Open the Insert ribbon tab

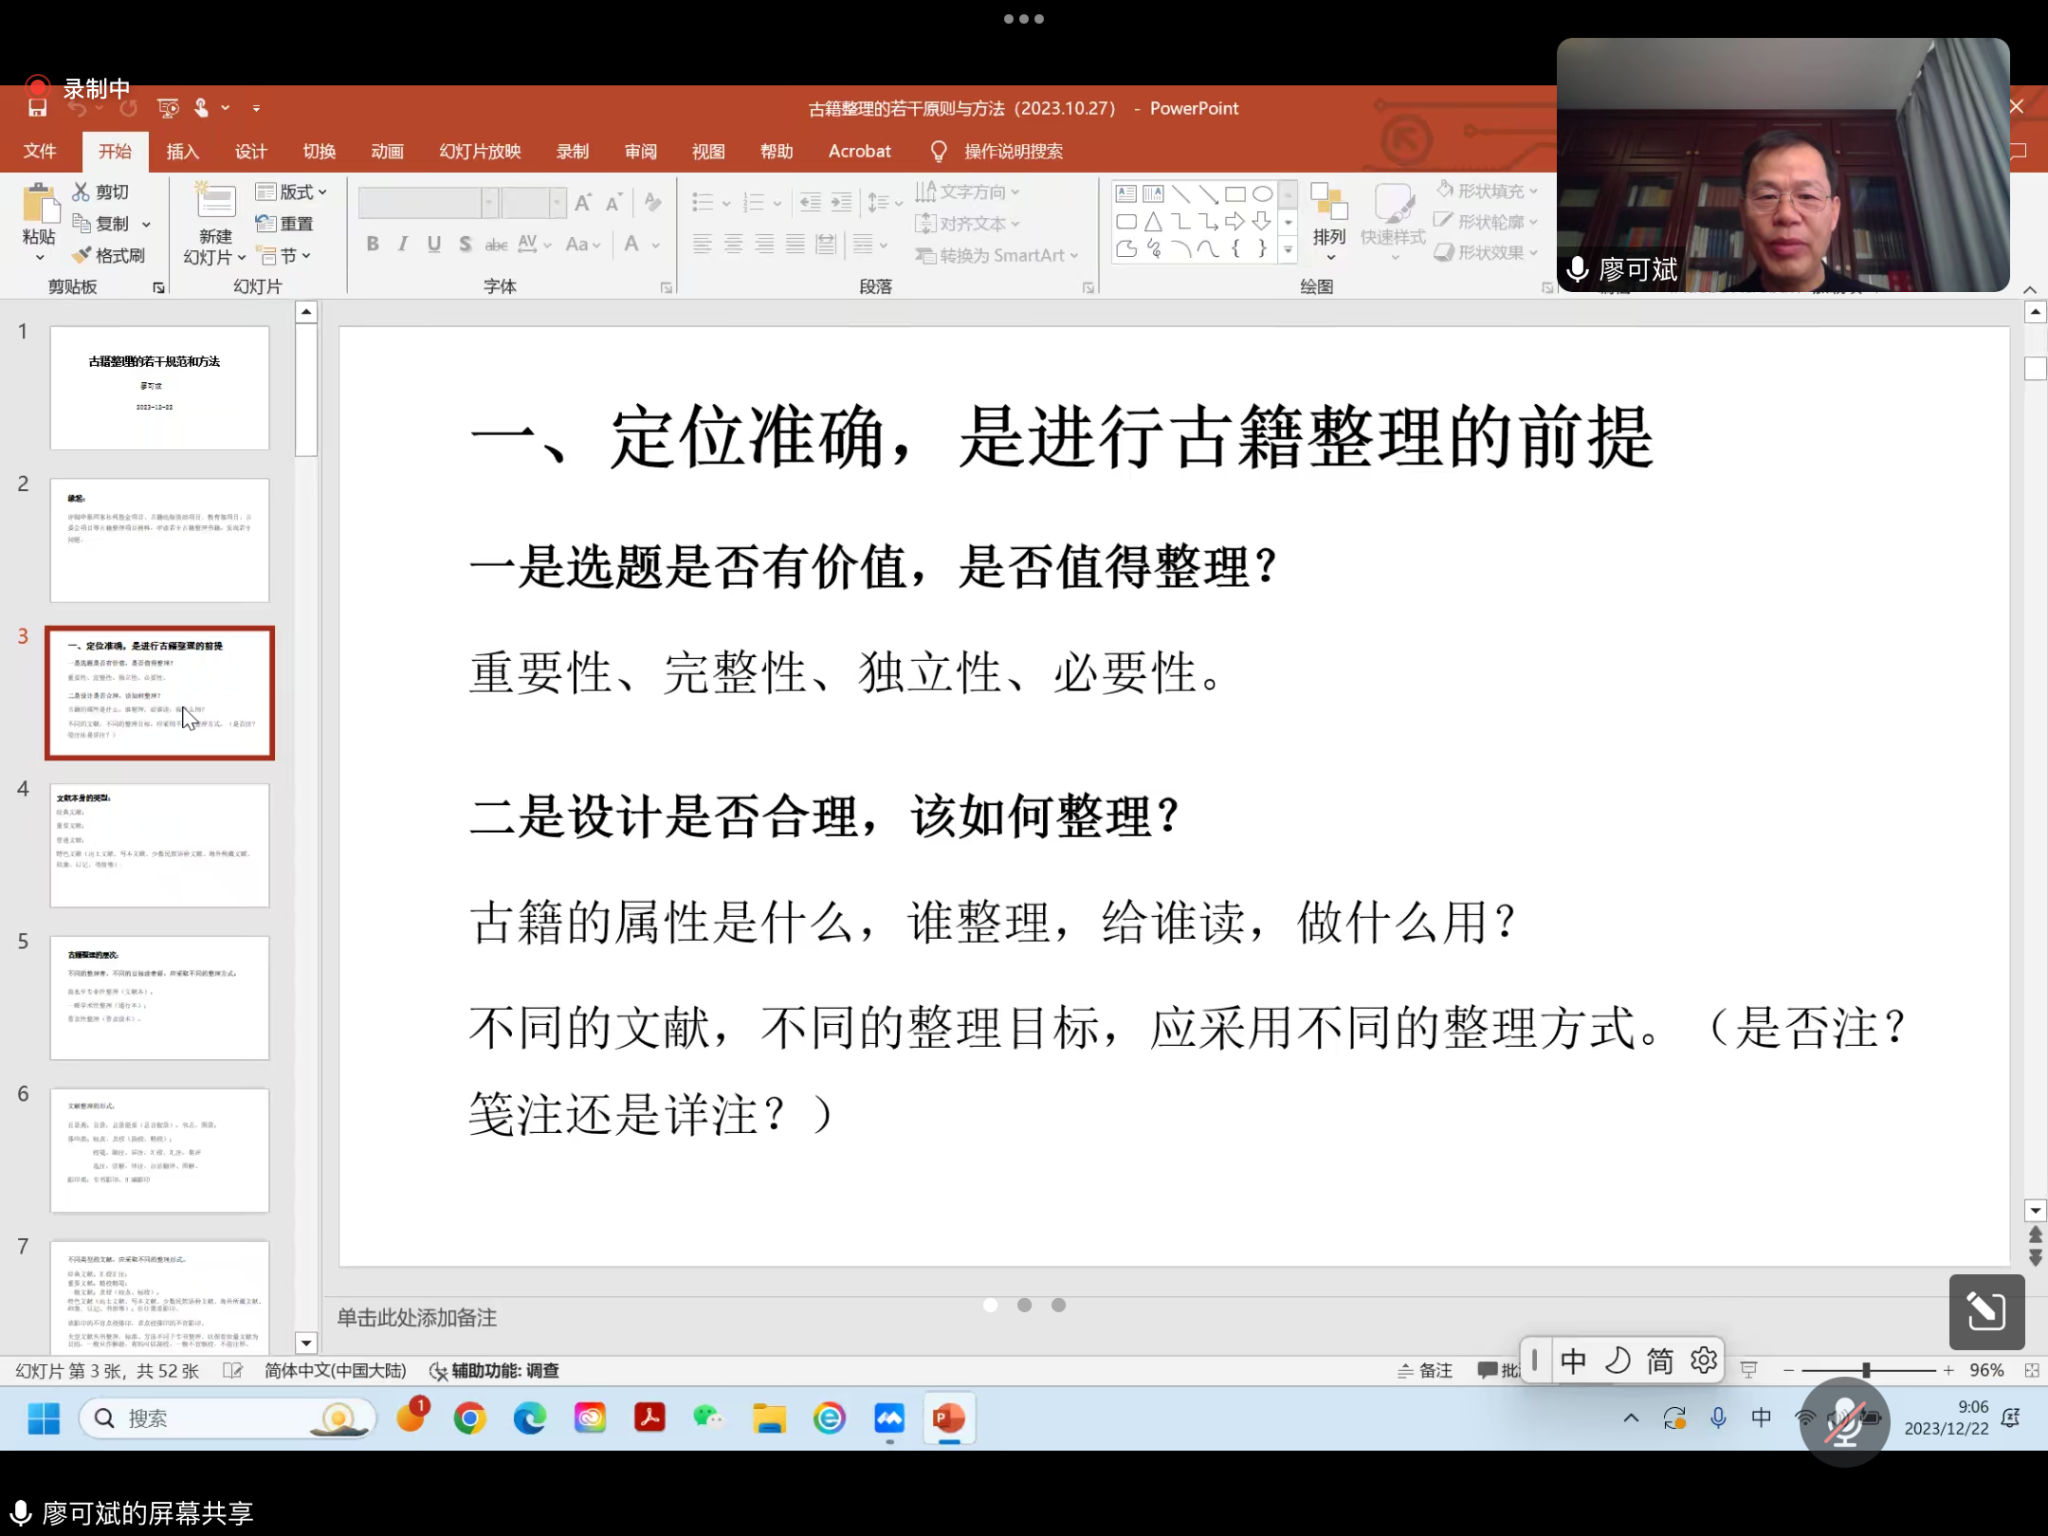(182, 151)
